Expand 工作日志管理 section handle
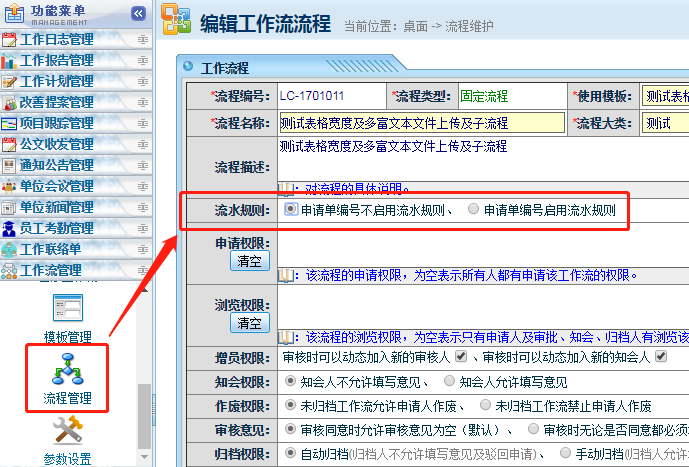 pos(143,40)
